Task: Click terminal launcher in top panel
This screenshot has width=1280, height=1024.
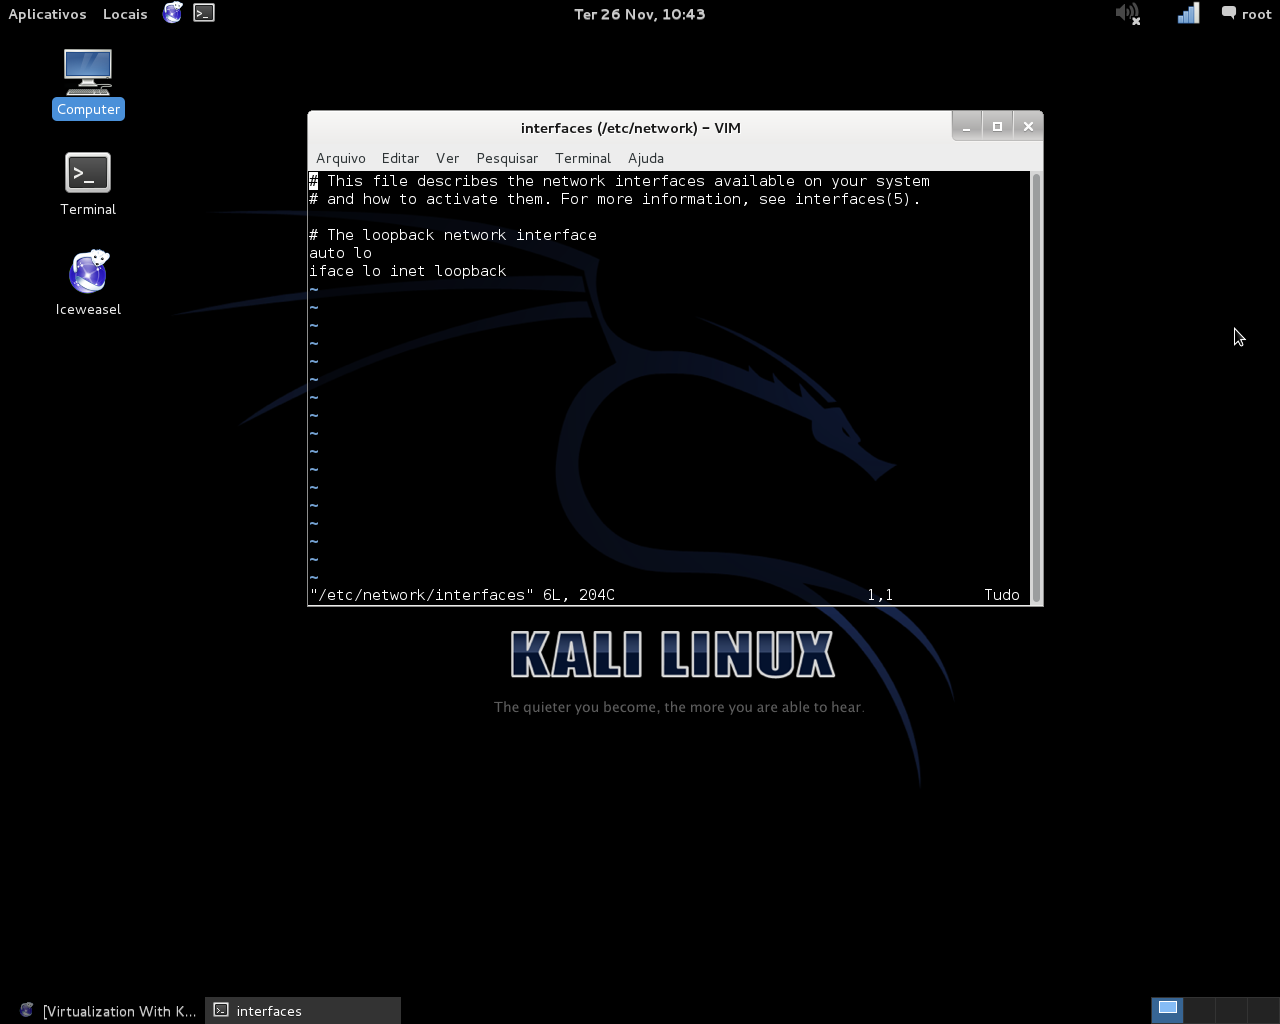Action: point(204,13)
